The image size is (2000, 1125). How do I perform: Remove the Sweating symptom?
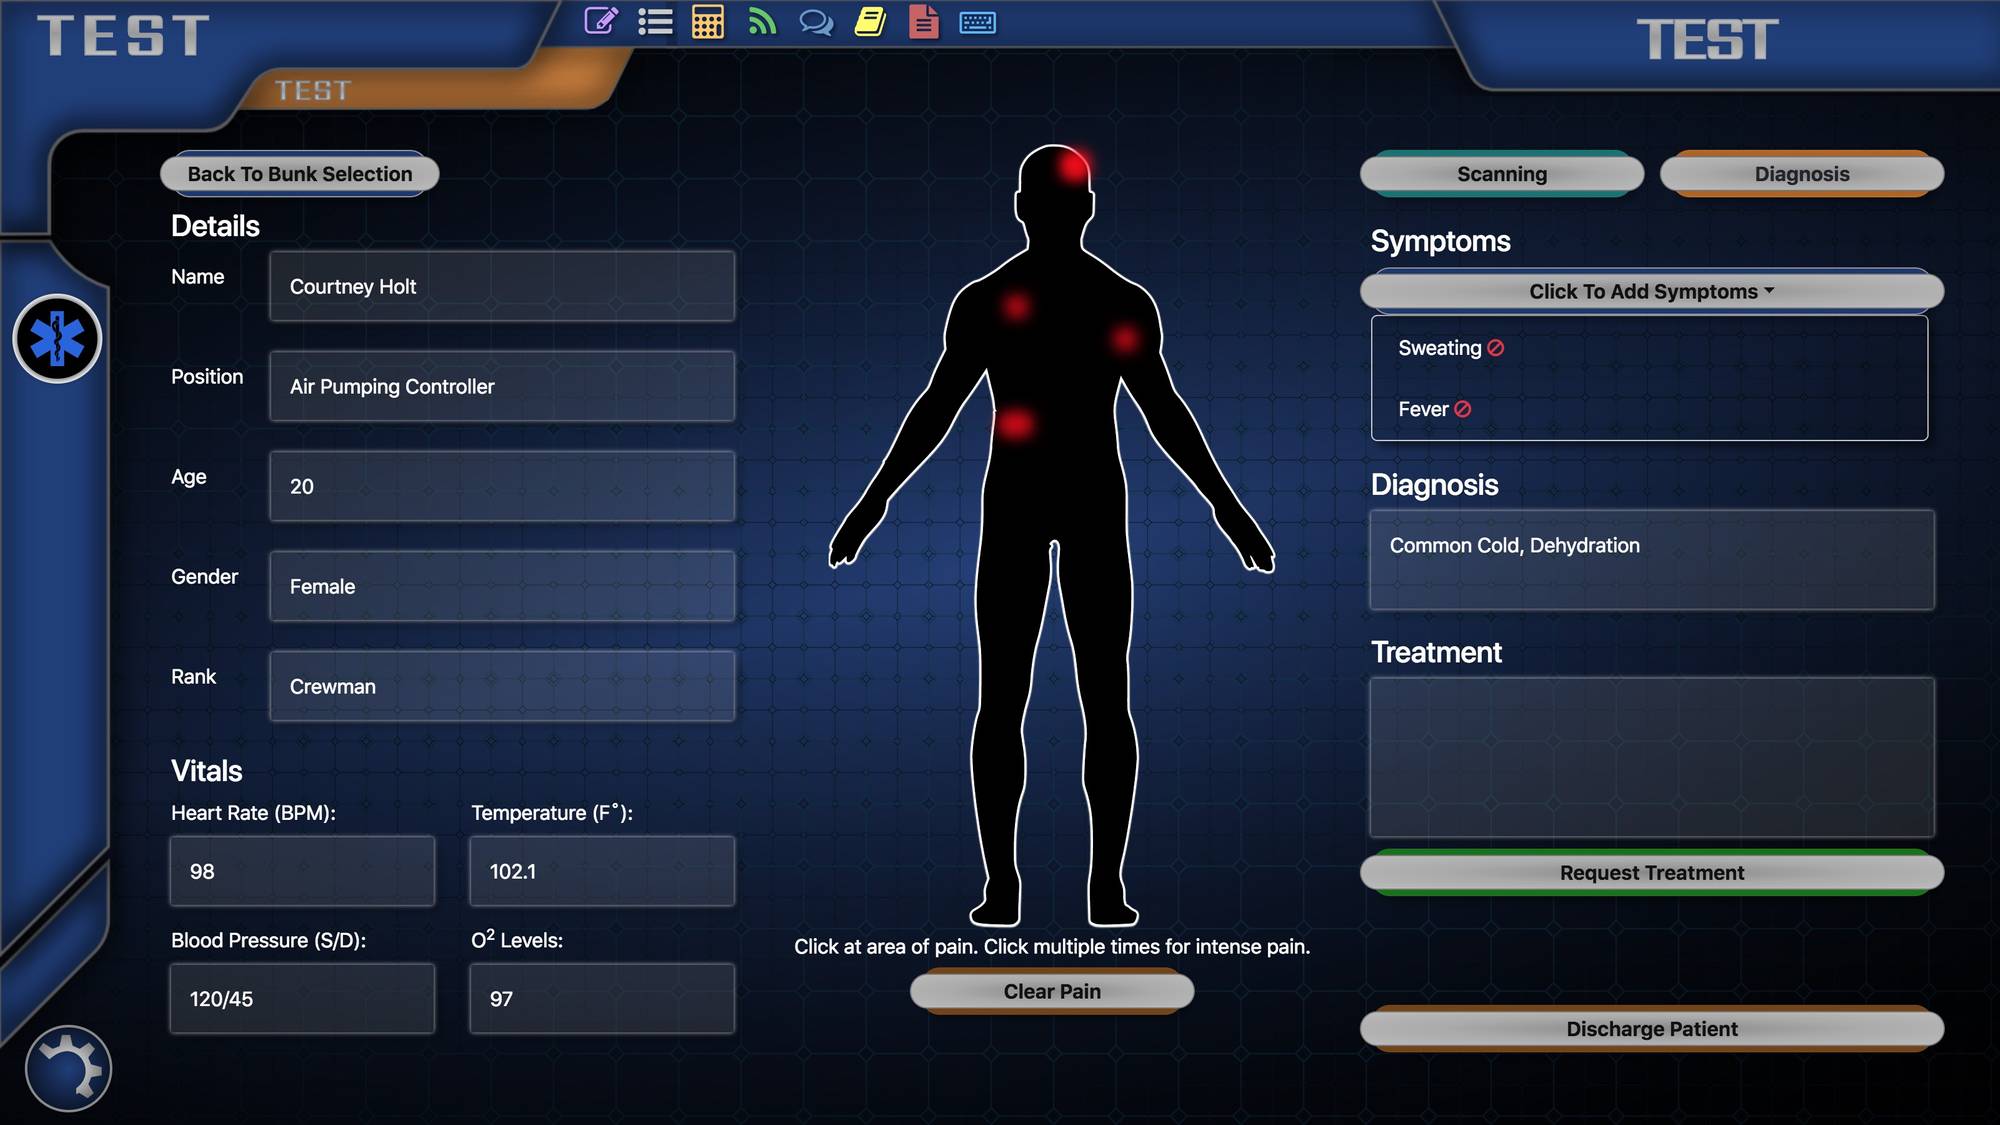1494,348
